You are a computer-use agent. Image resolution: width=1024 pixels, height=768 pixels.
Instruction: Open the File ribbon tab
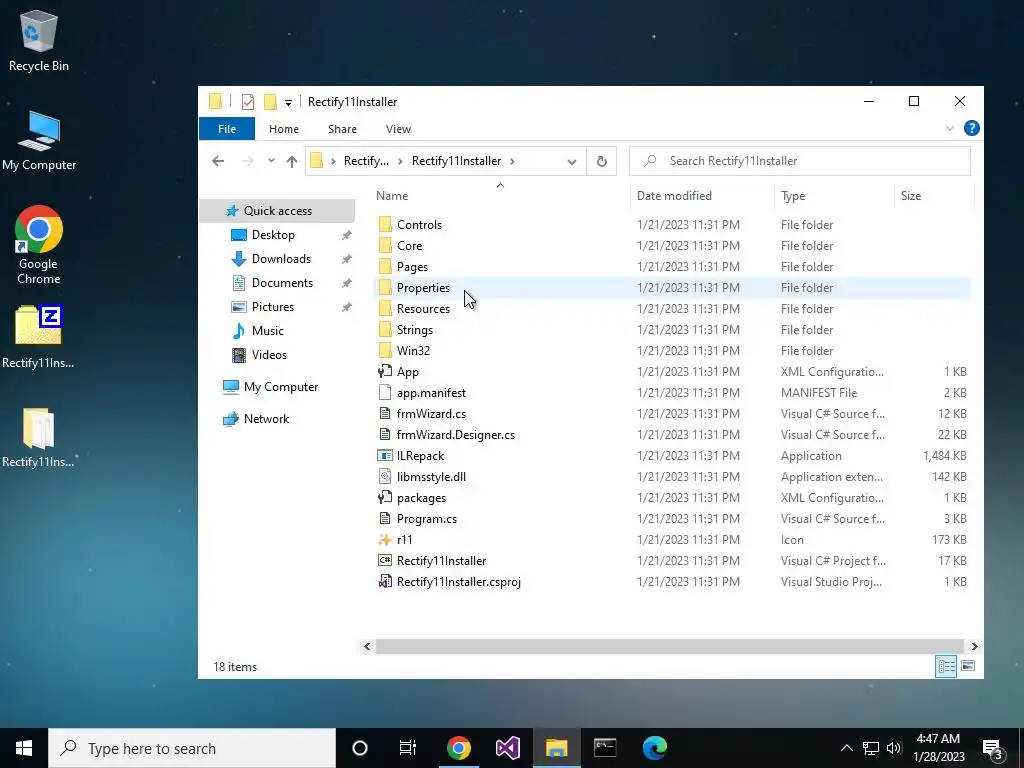coord(227,129)
